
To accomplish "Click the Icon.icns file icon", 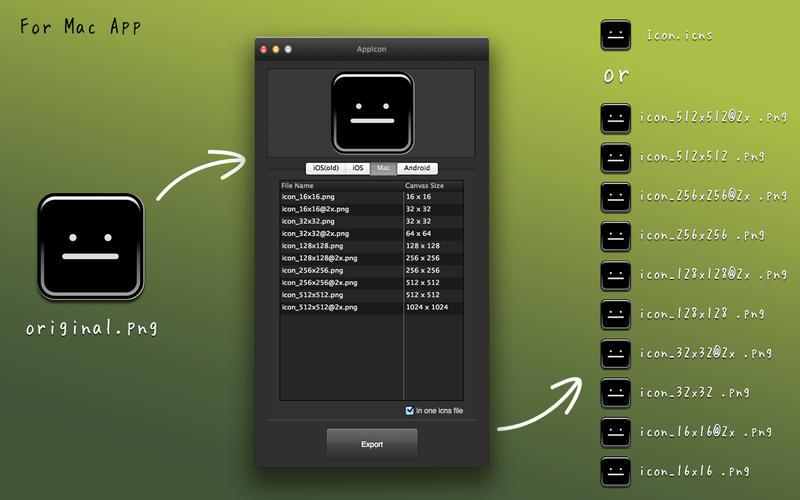I will (x=616, y=35).
